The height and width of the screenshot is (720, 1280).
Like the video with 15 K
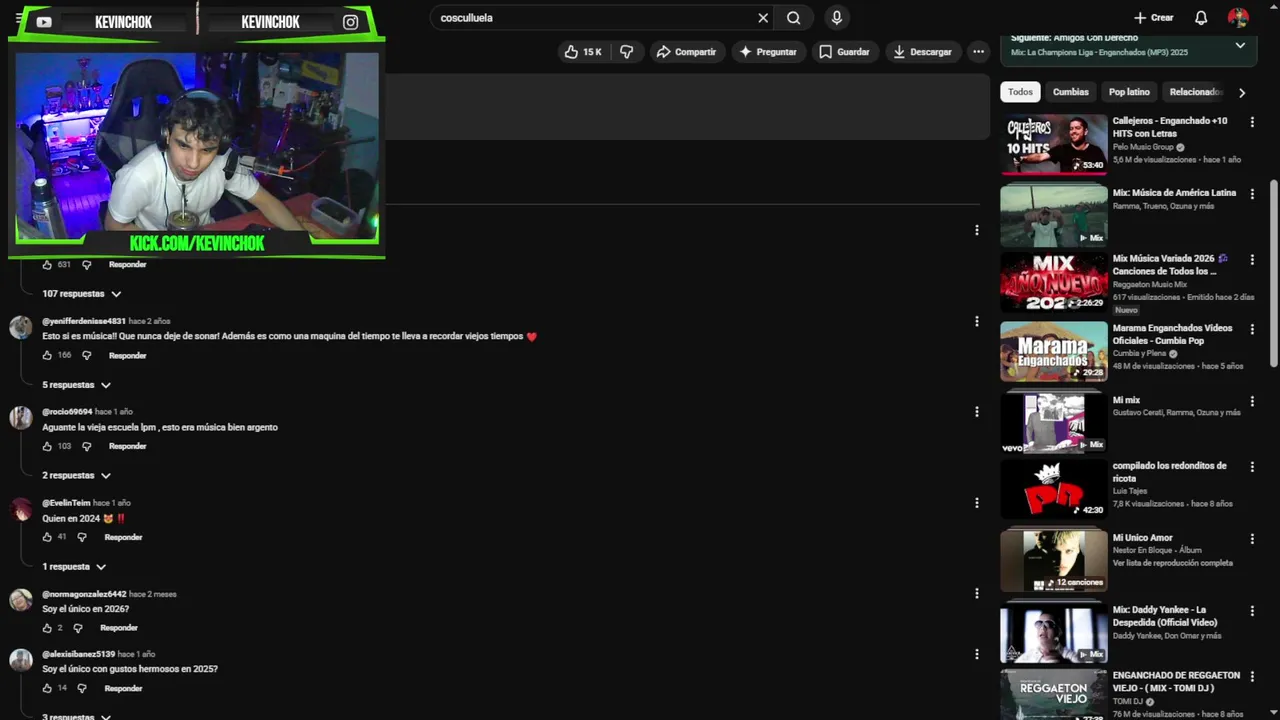[x=583, y=52]
